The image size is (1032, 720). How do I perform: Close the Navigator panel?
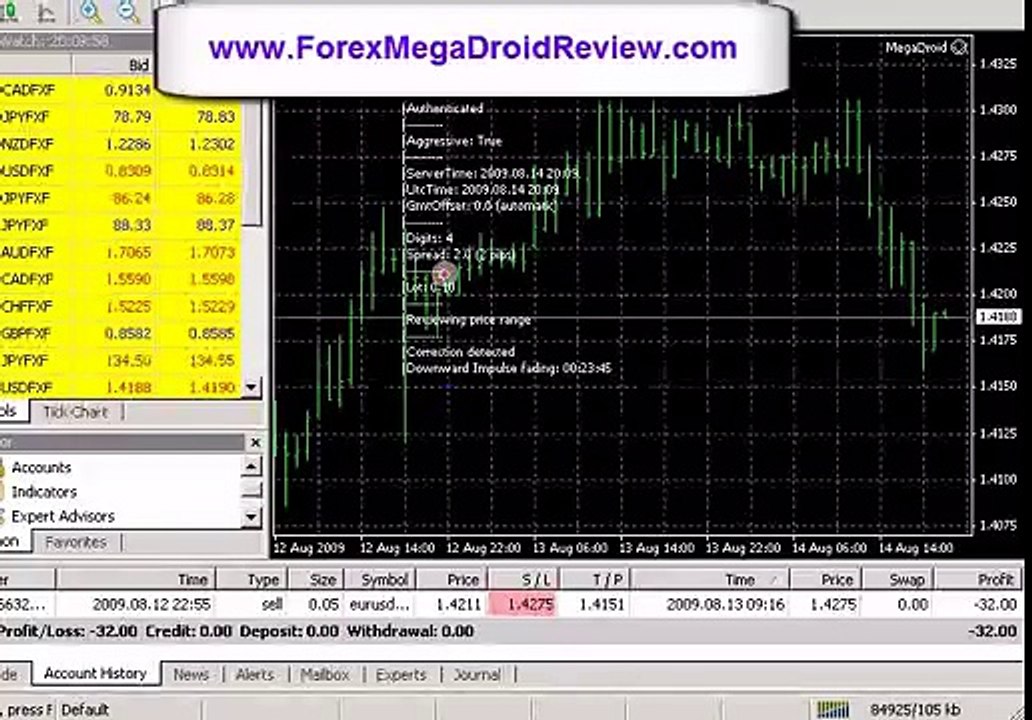click(x=255, y=443)
